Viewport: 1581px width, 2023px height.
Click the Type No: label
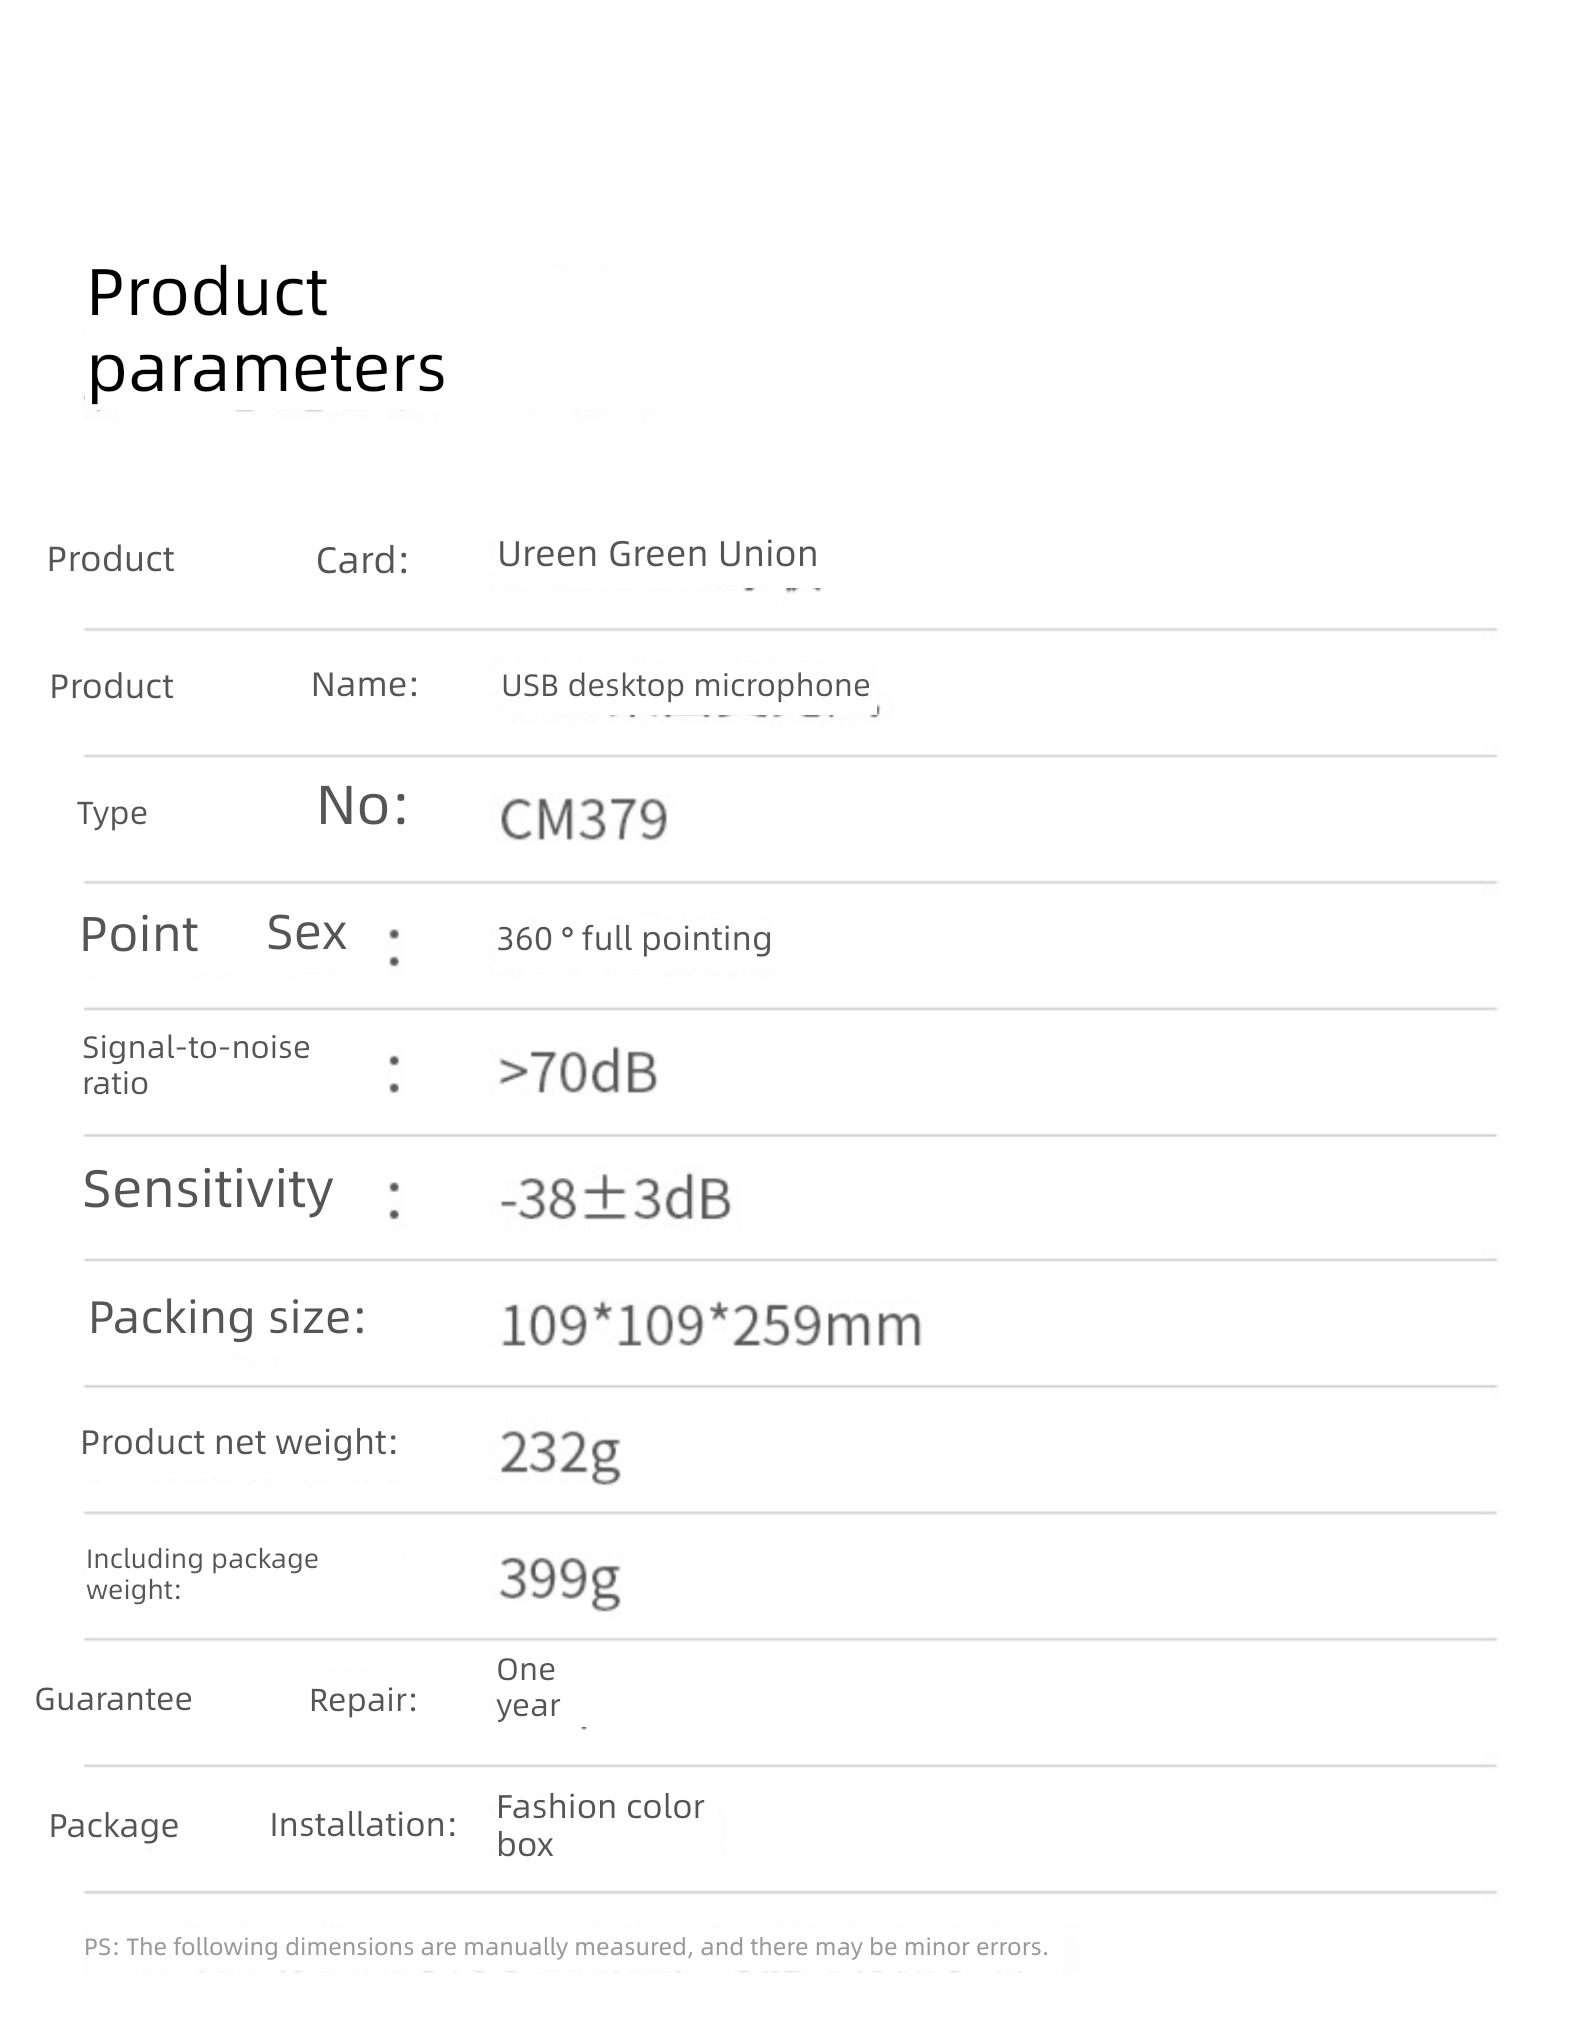(243, 808)
